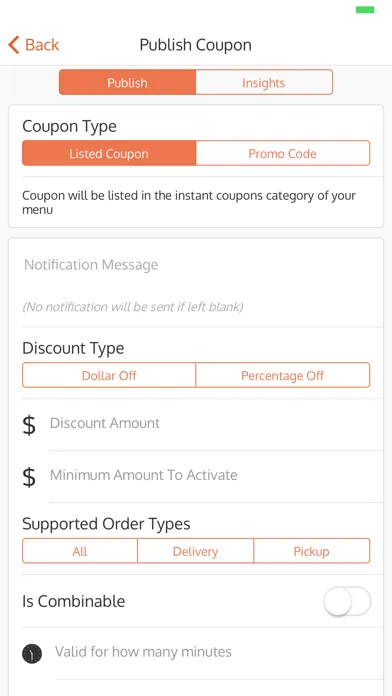
Task: Select Pickup order type
Action: [x=312, y=551]
